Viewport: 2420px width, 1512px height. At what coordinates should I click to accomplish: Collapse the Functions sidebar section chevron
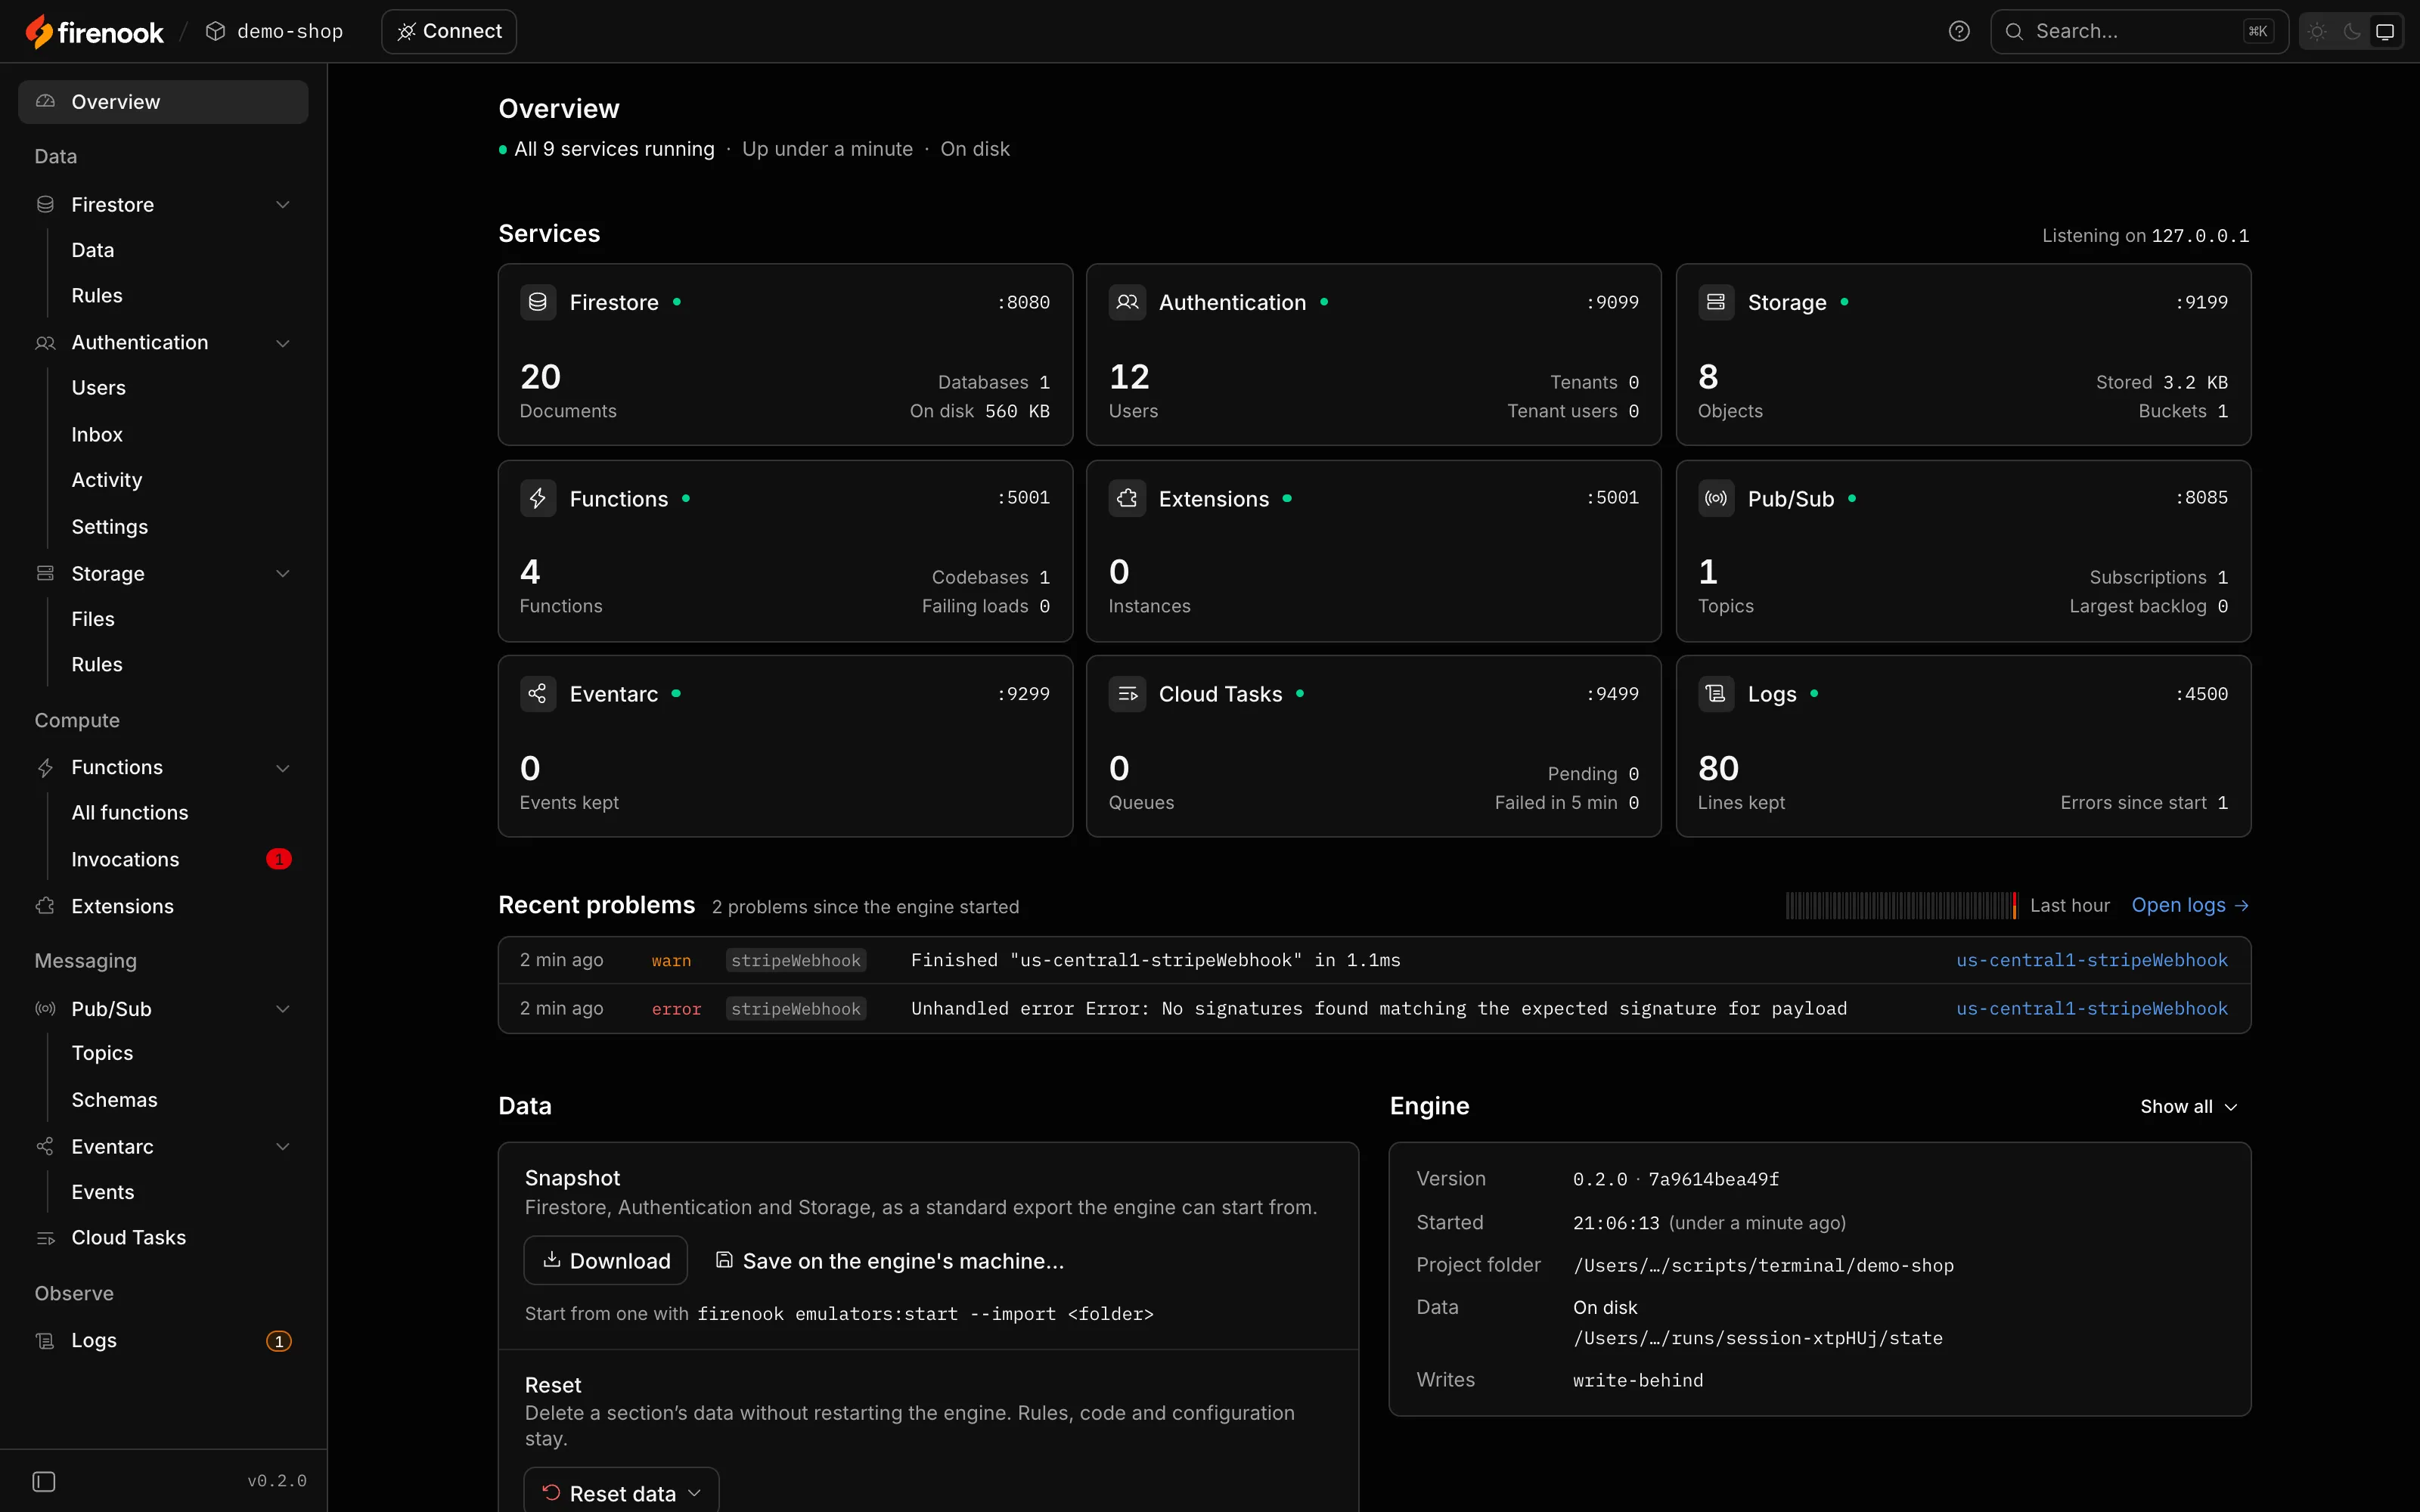(283, 768)
